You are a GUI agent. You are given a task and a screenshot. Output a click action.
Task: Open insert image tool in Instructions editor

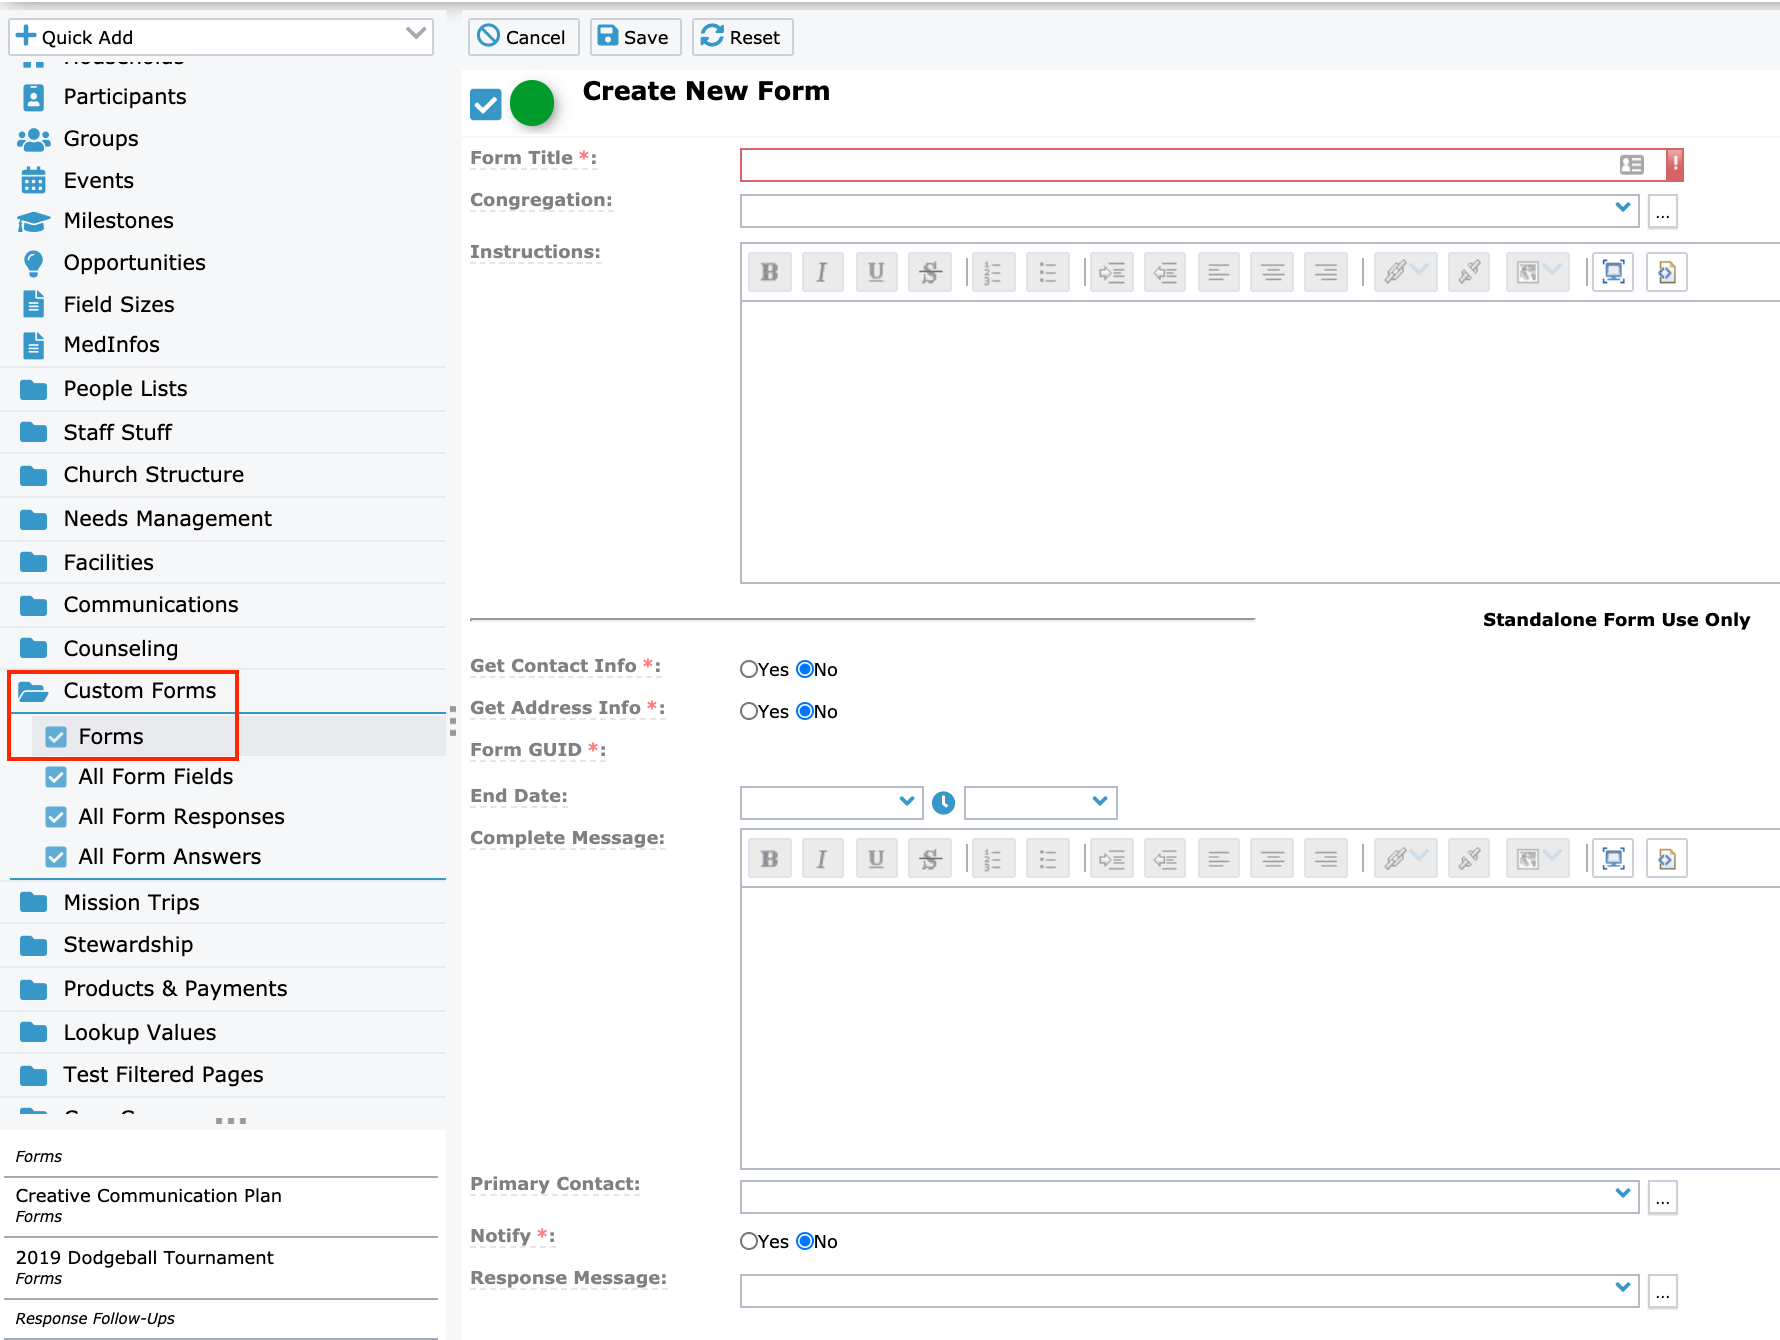click(1537, 272)
